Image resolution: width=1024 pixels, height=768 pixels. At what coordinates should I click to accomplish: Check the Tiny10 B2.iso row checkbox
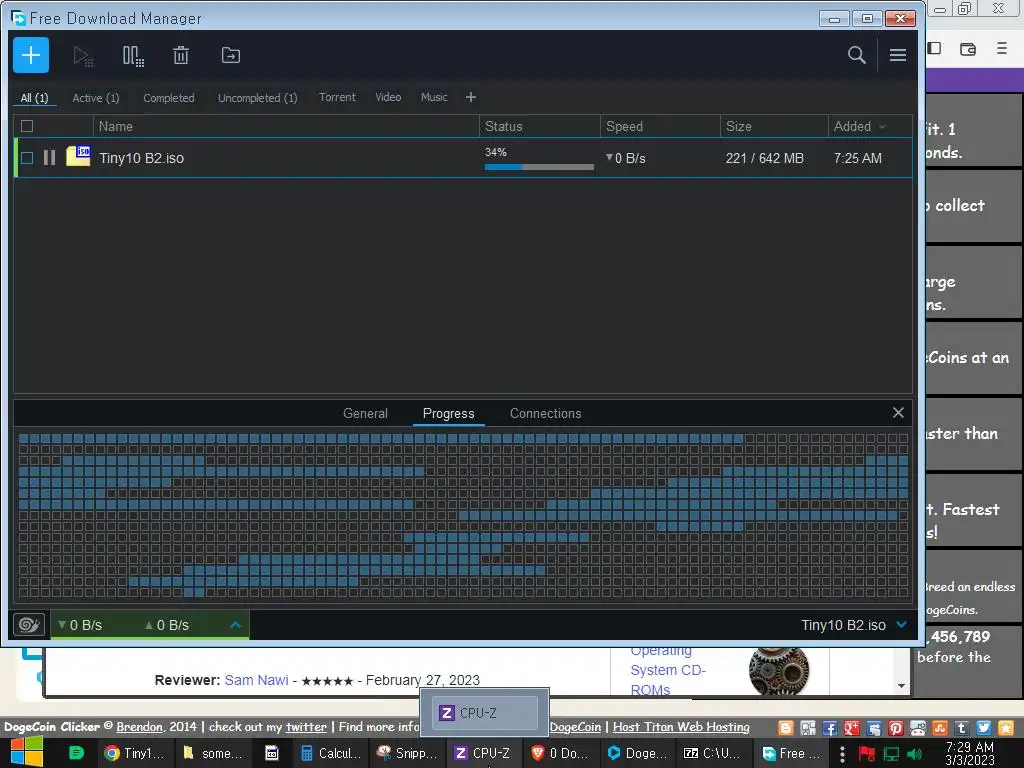(27, 157)
